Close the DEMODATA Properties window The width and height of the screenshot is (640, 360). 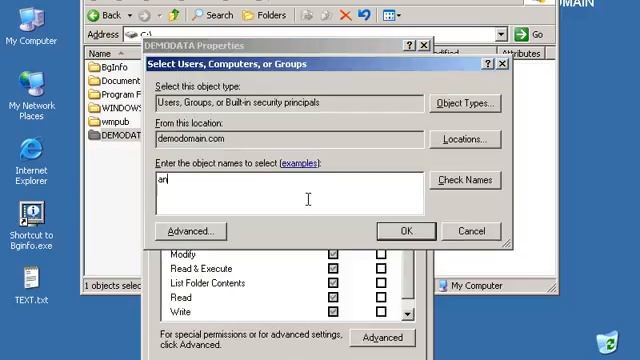click(424, 45)
